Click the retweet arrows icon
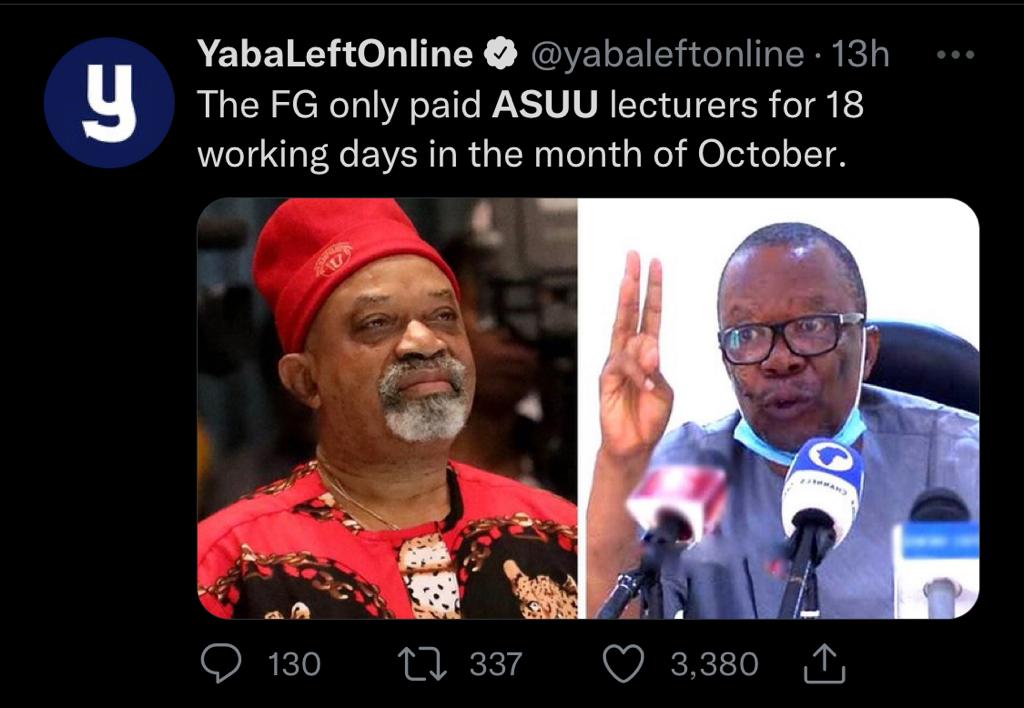 [423, 664]
